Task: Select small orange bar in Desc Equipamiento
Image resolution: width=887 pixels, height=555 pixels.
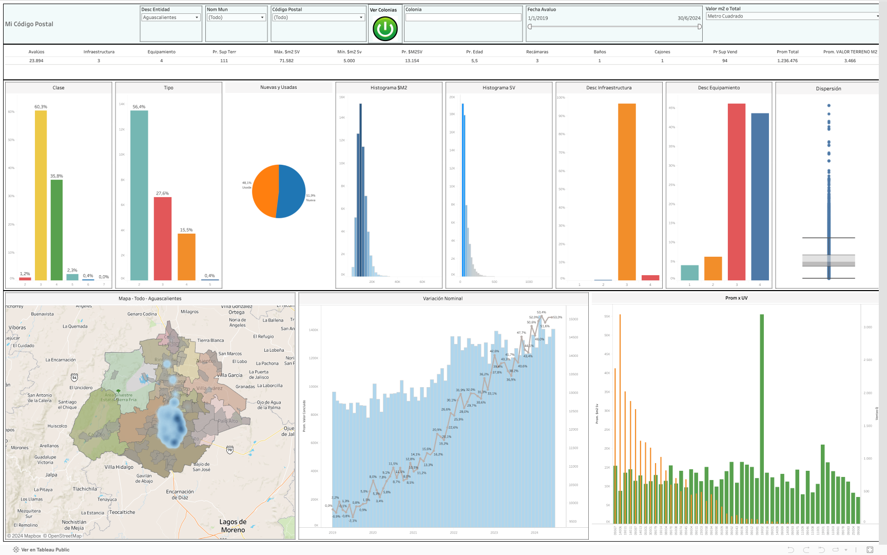Action: pyautogui.click(x=713, y=269)
